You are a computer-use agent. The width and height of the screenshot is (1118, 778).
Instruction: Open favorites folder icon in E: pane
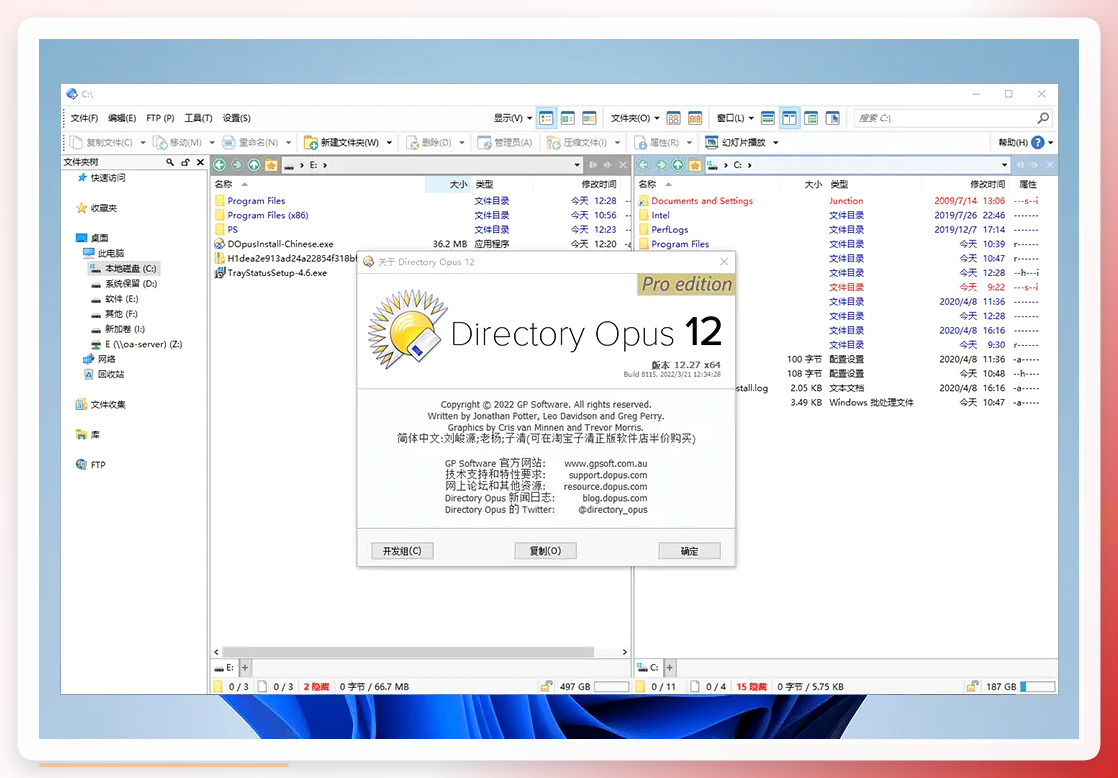point(271,165)
